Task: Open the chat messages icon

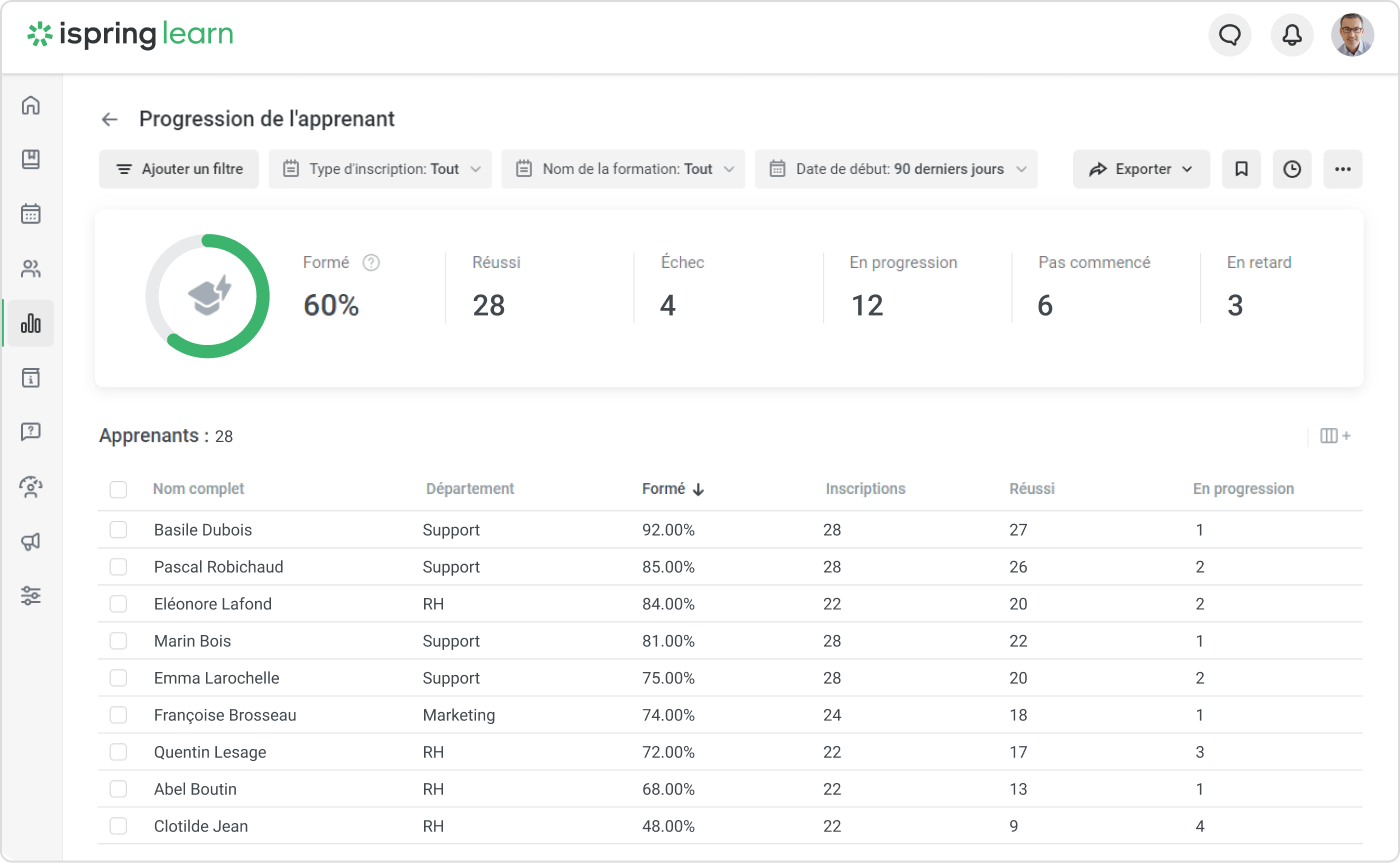Action: pyautogui.click(x=1230, y=35)
